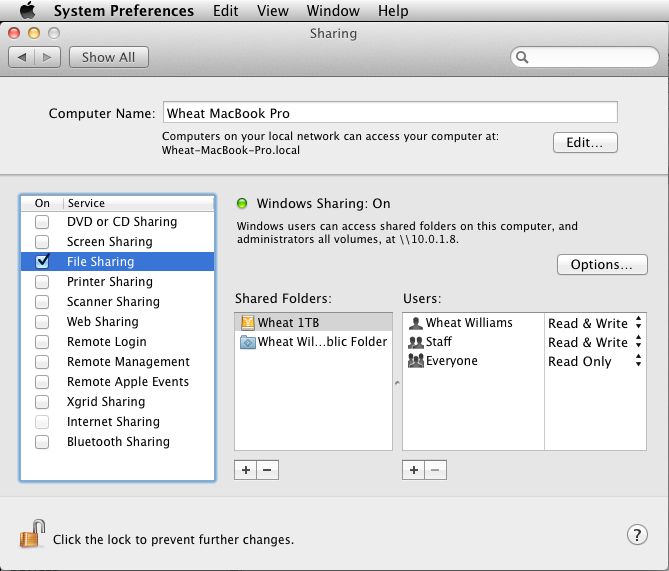The height and width of the screenshot is (571, 669).
Task: Select the Wheat 1TB shared folder
Action: [x=314, y=323]
